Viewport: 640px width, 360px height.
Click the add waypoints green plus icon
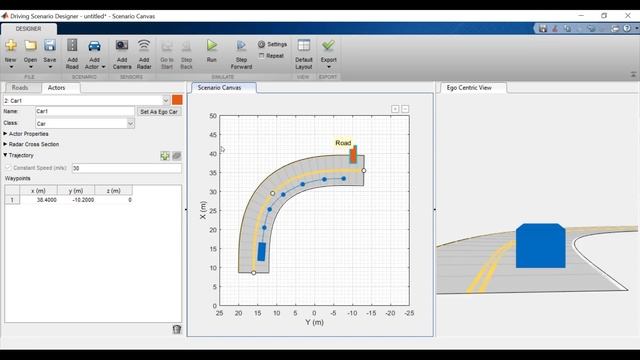pyautogui.click(x=165, y=156)
